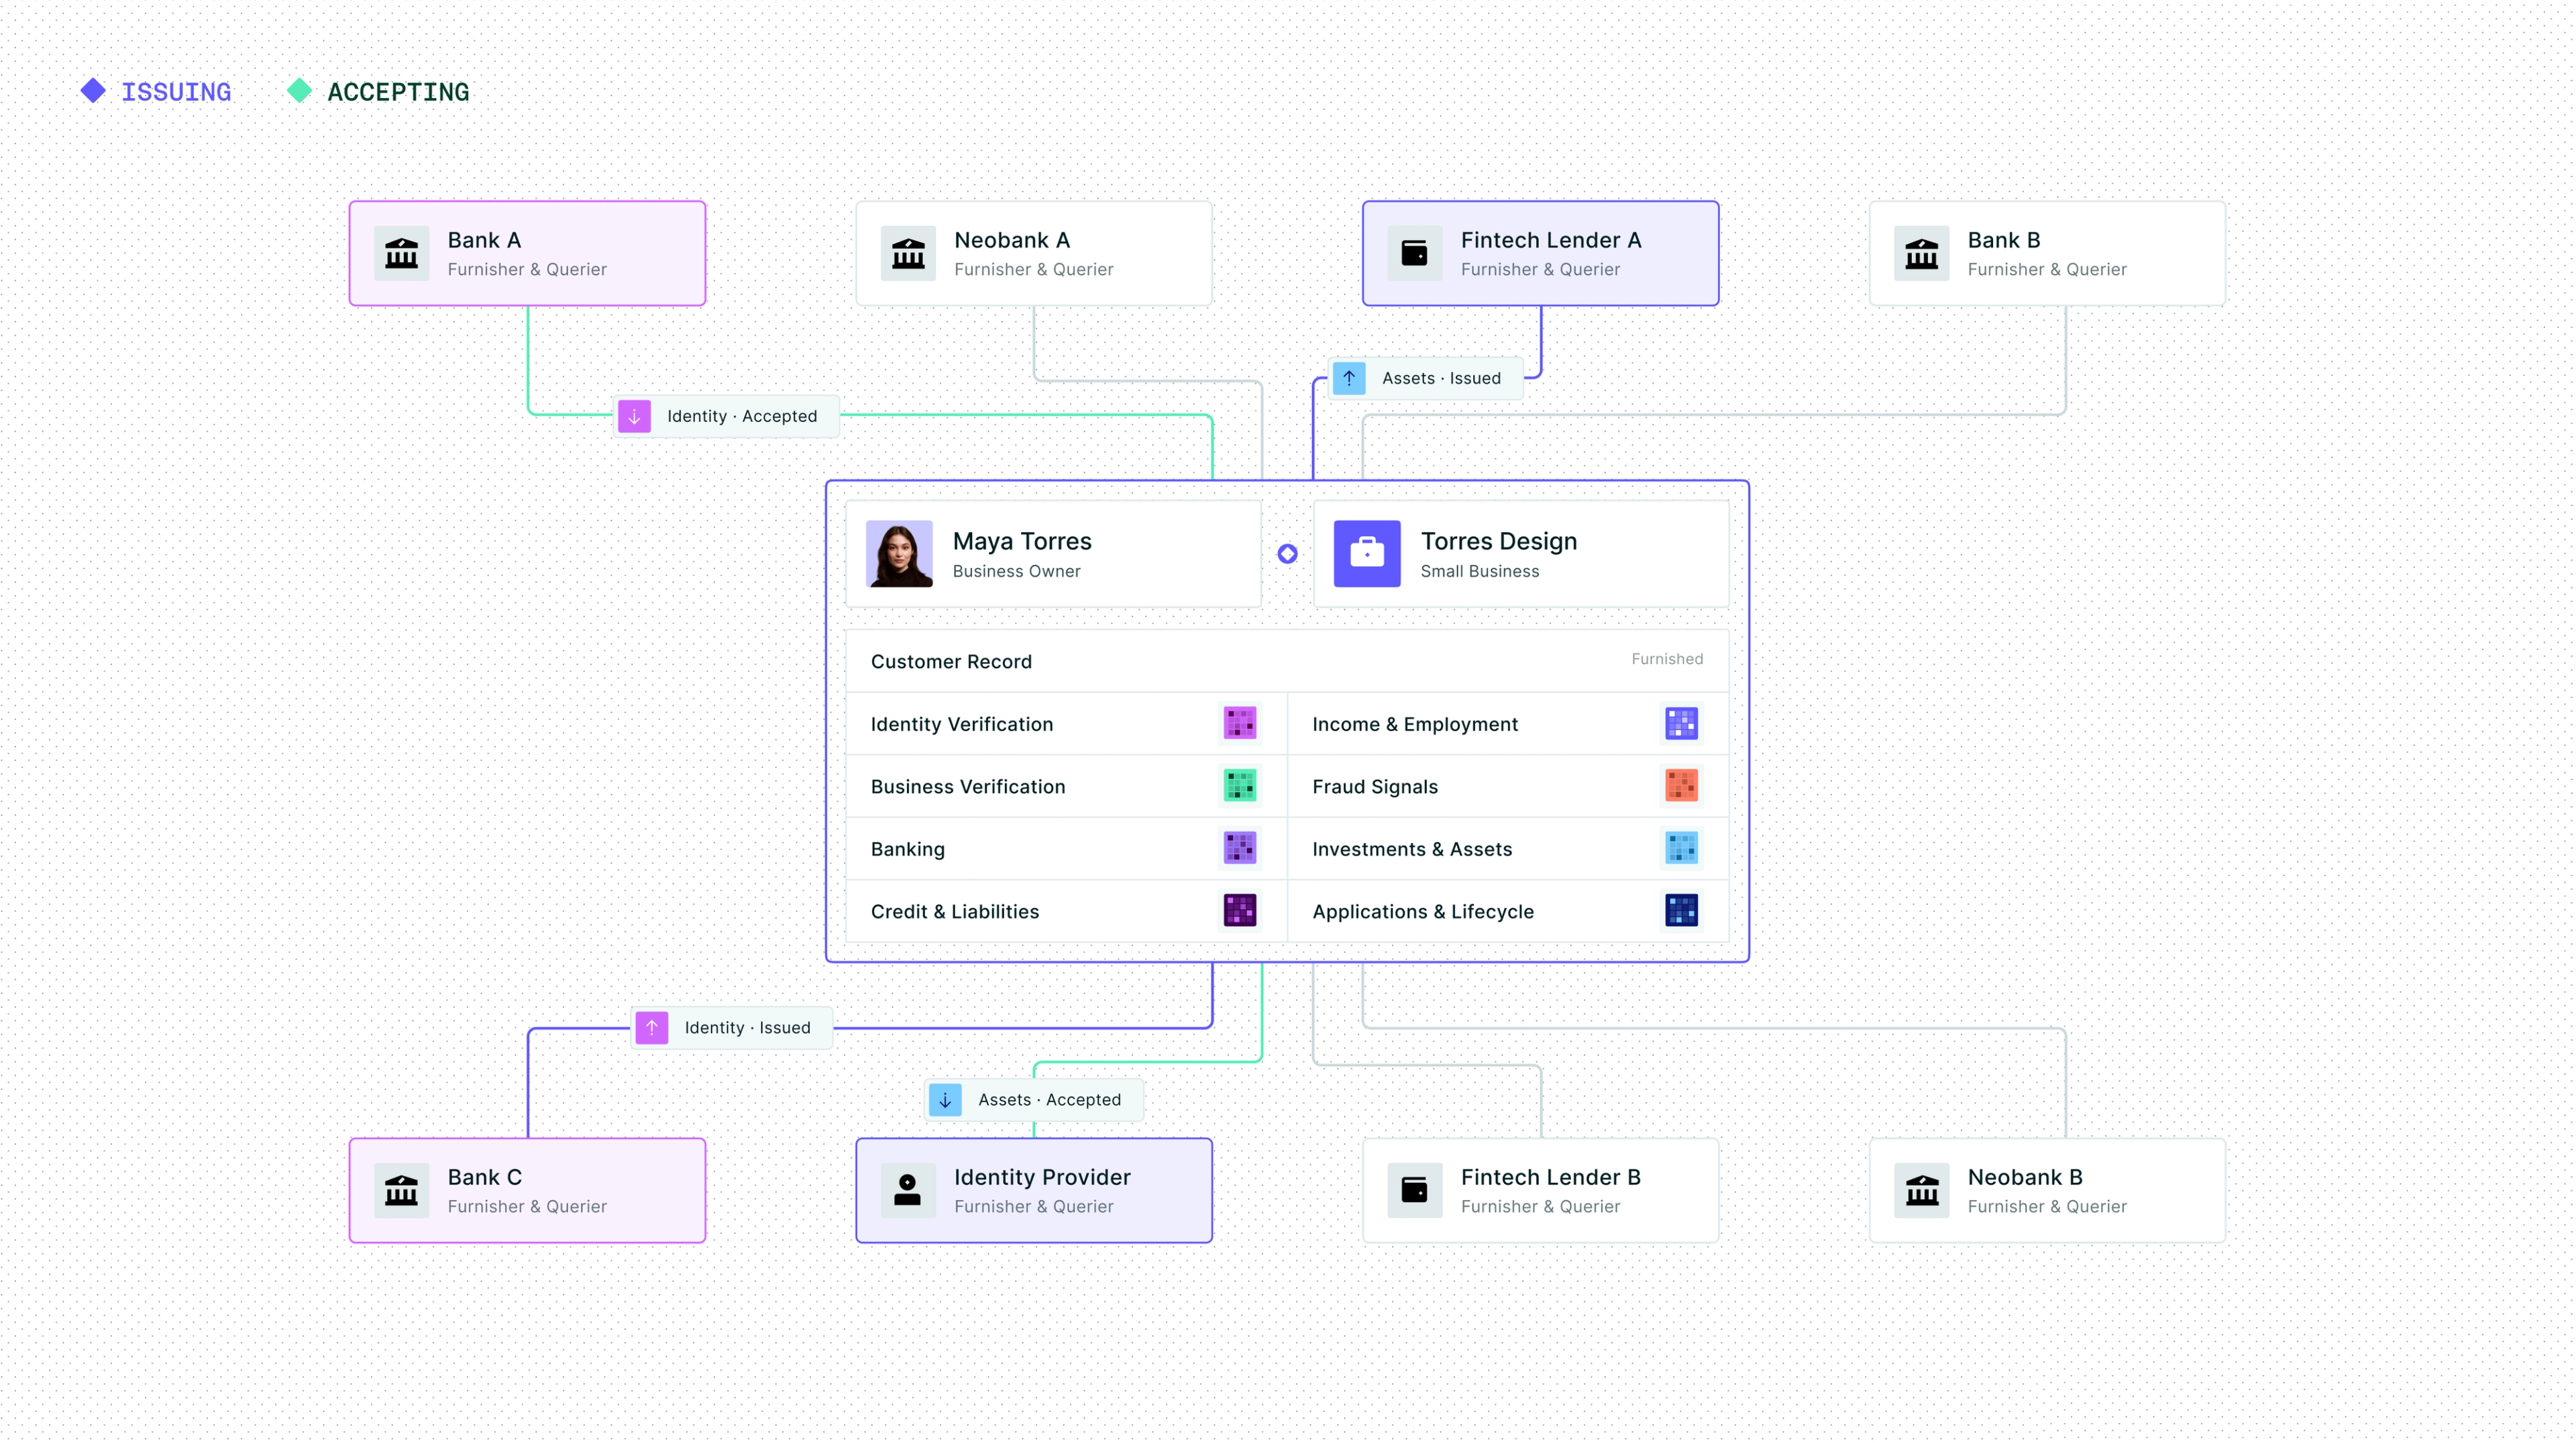The width and height of the screenshot is (2576, 1443).
Task: Click the Small Business subtitle
Action: [1479, 571]
